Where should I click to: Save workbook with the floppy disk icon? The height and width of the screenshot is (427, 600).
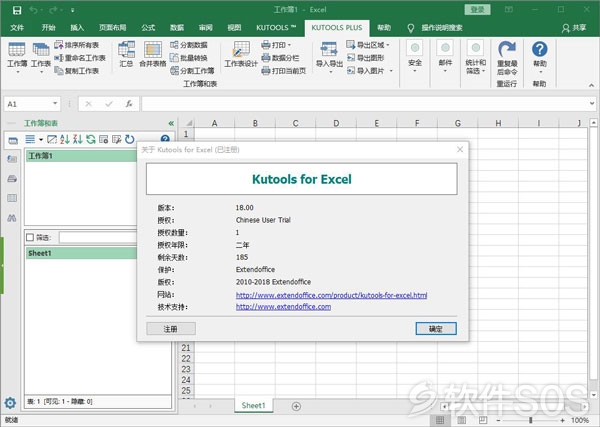click(x=16, y=10)
